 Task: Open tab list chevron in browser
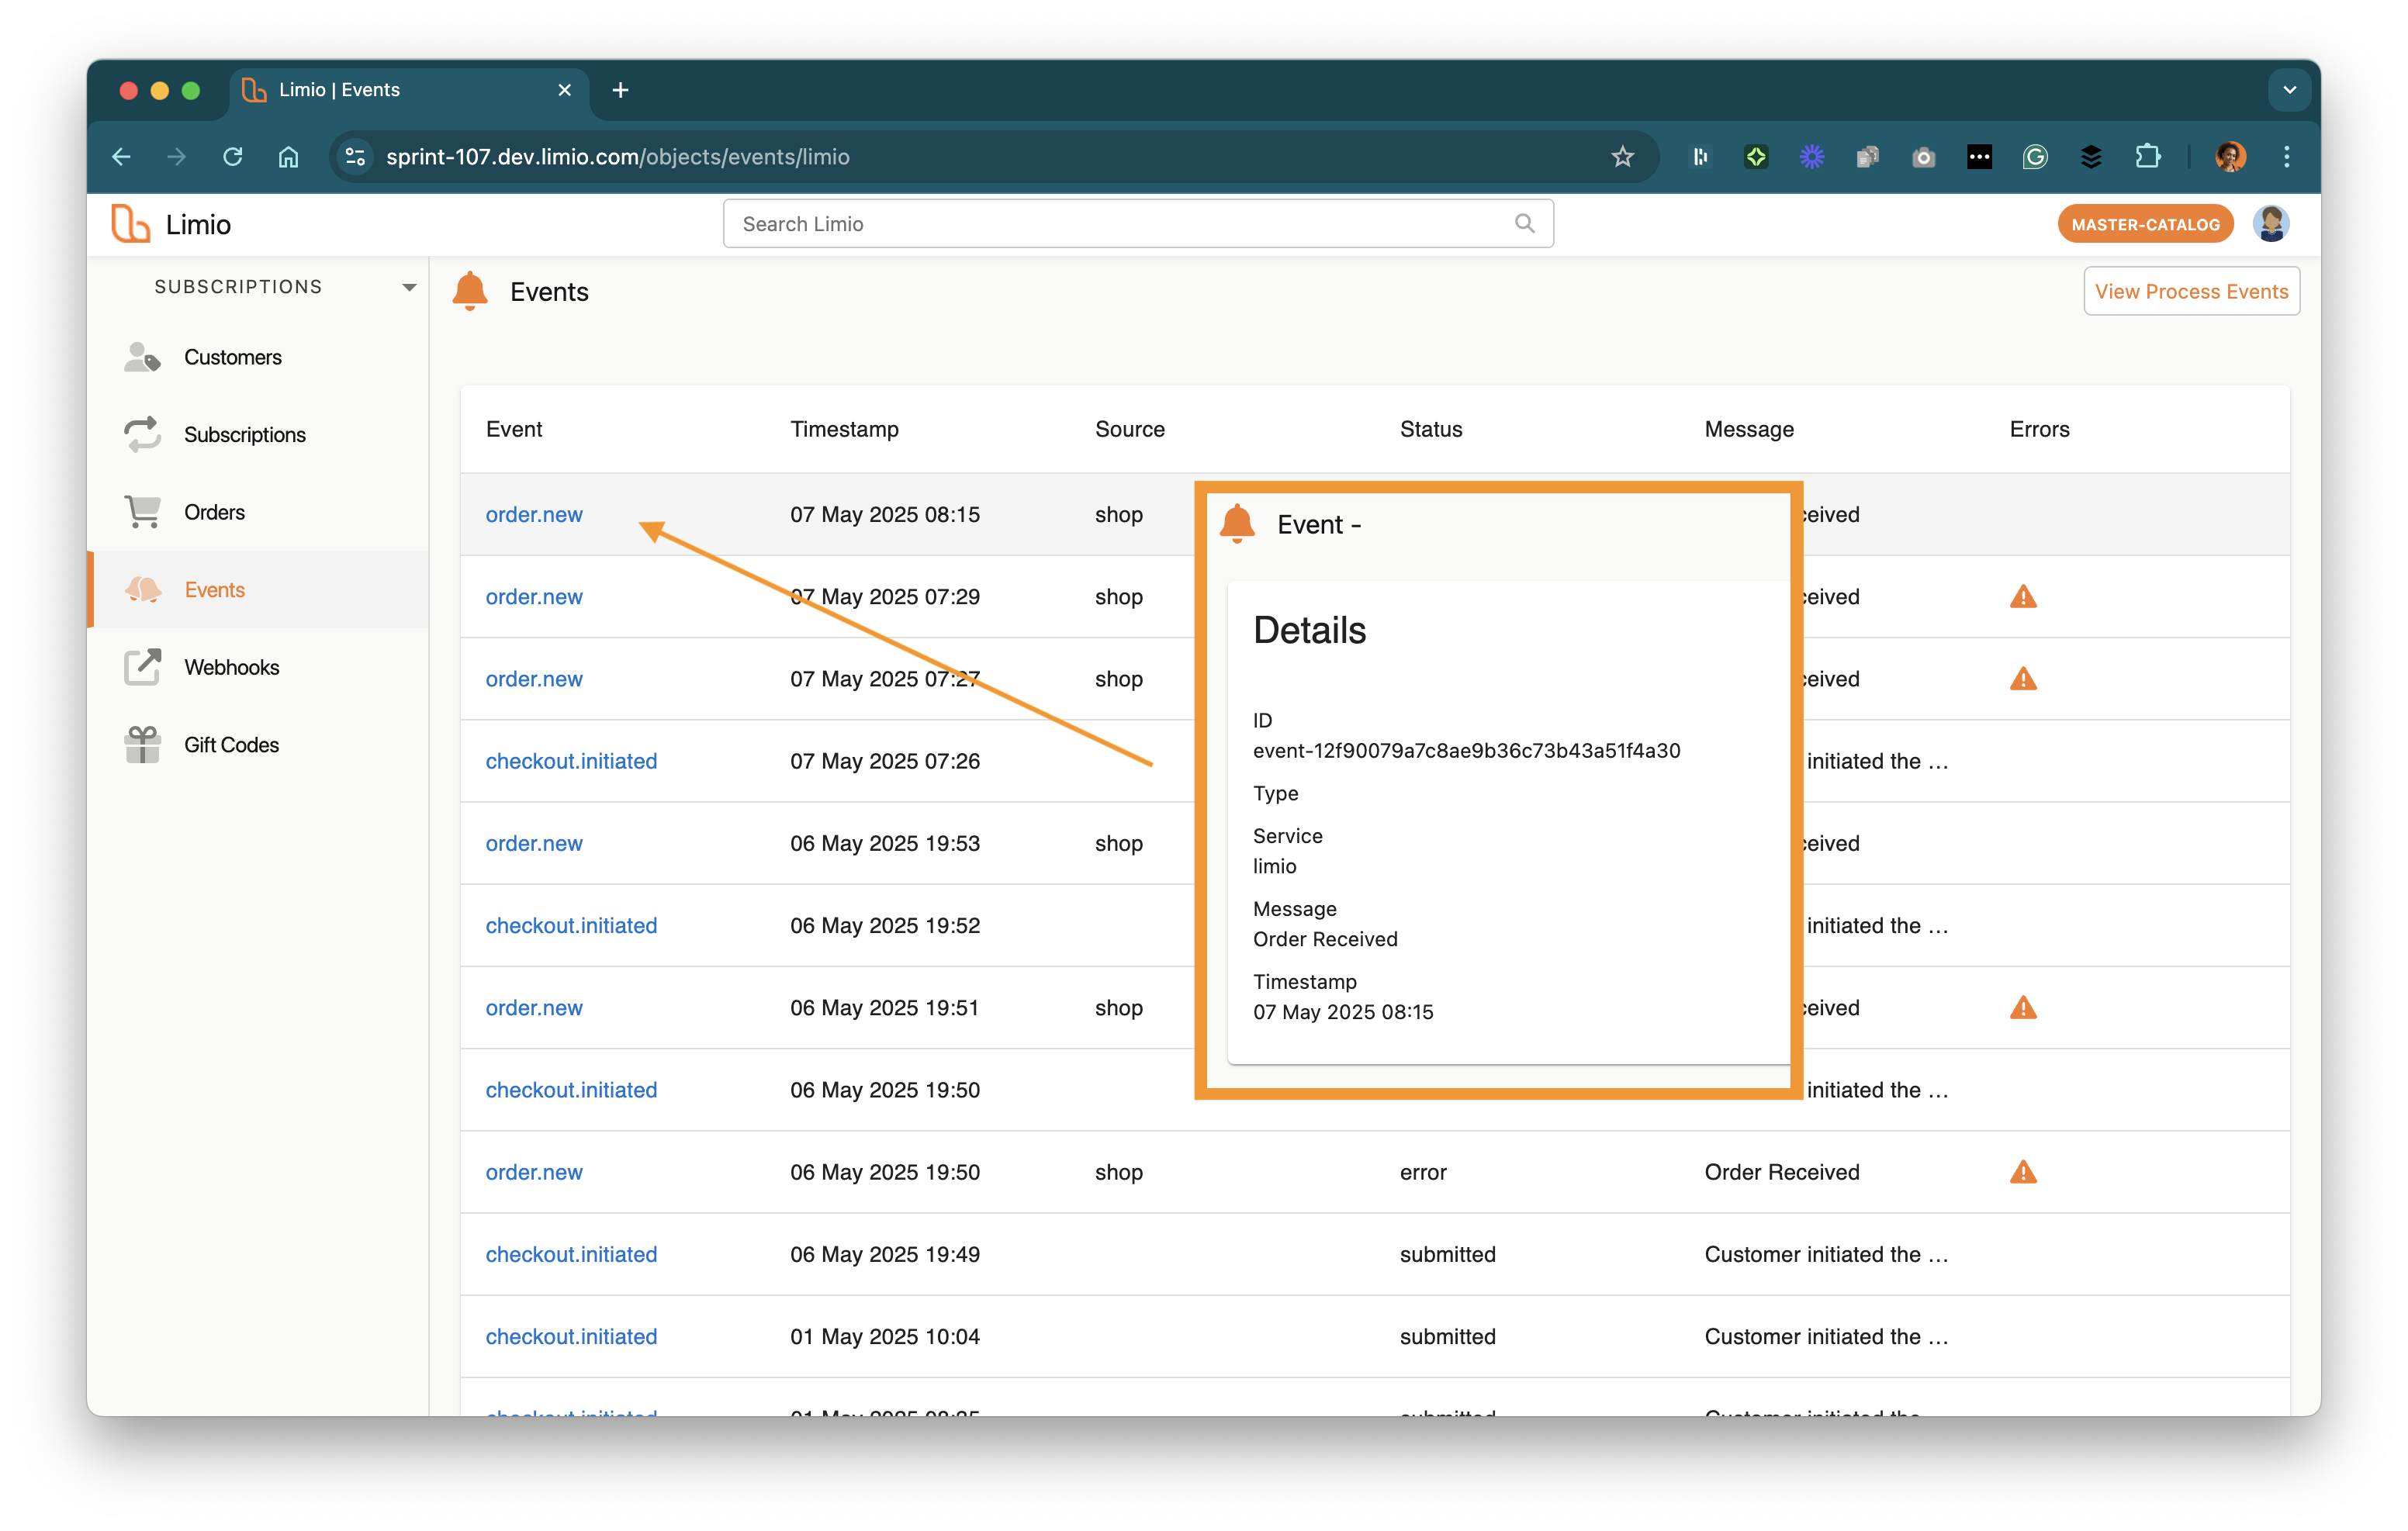coord(2289,90)
